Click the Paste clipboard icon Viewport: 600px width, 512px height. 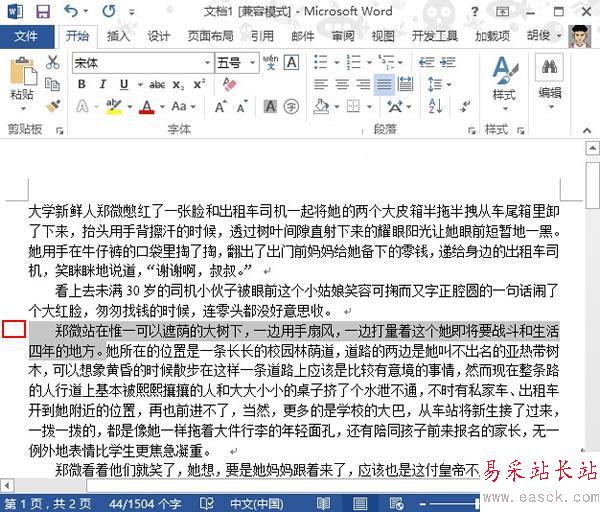point(22,72)
